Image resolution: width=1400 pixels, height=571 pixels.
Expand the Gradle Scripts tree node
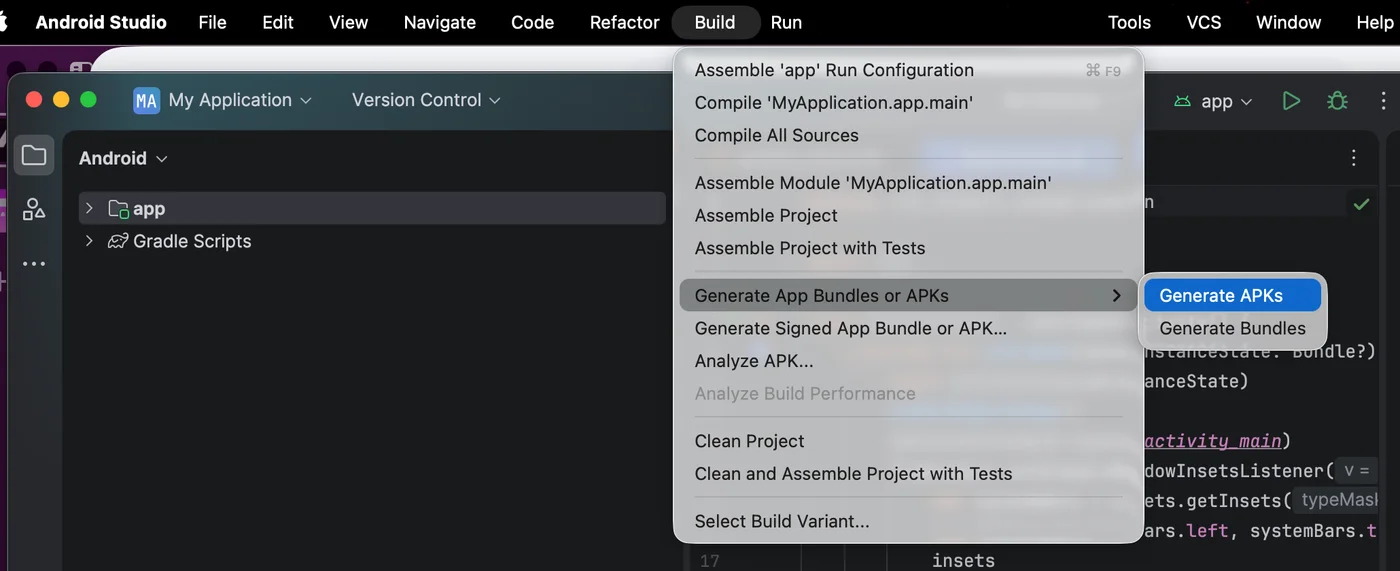89,241
